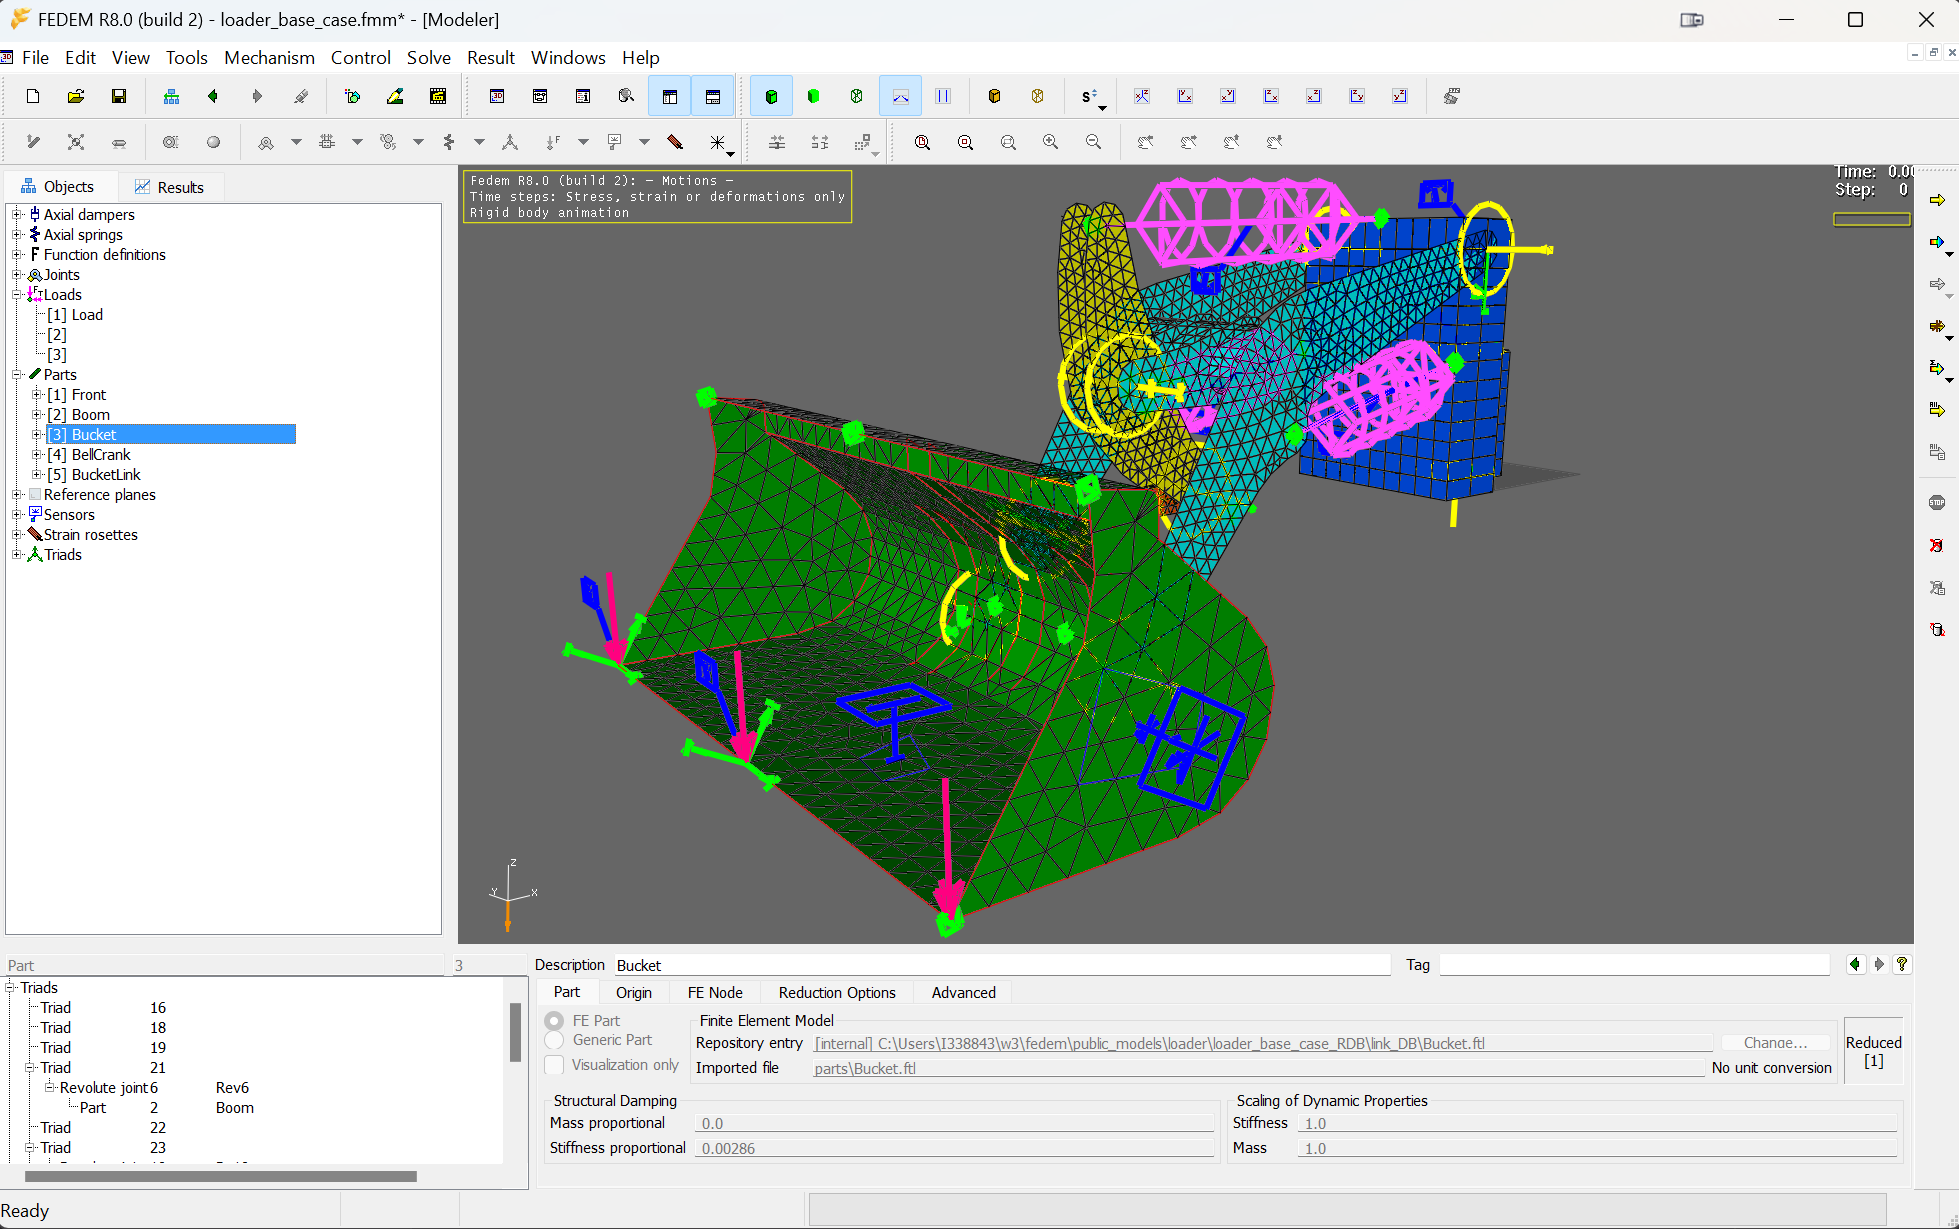Click the solver settings icon at toolbar end
The width and height of the screenshot is (1959, 1229).
point(1452,96)
